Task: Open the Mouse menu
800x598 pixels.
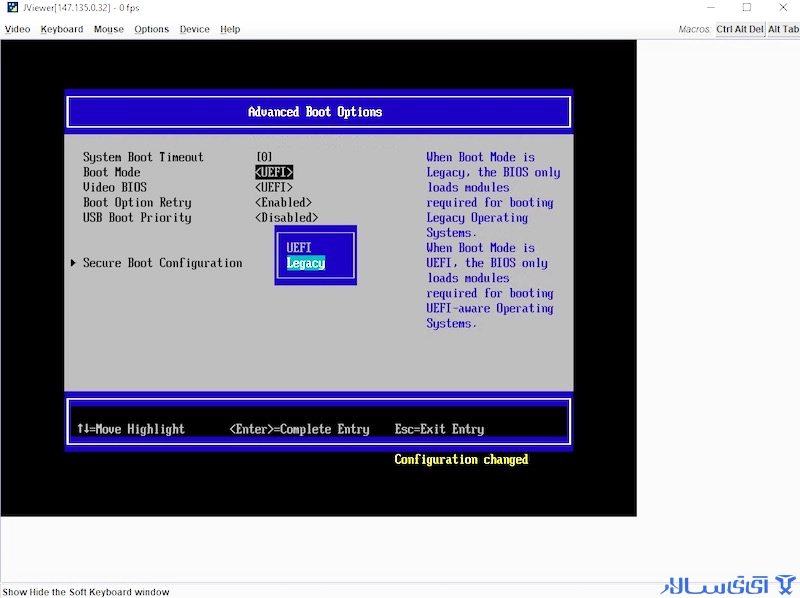Action: pos(109,29)
